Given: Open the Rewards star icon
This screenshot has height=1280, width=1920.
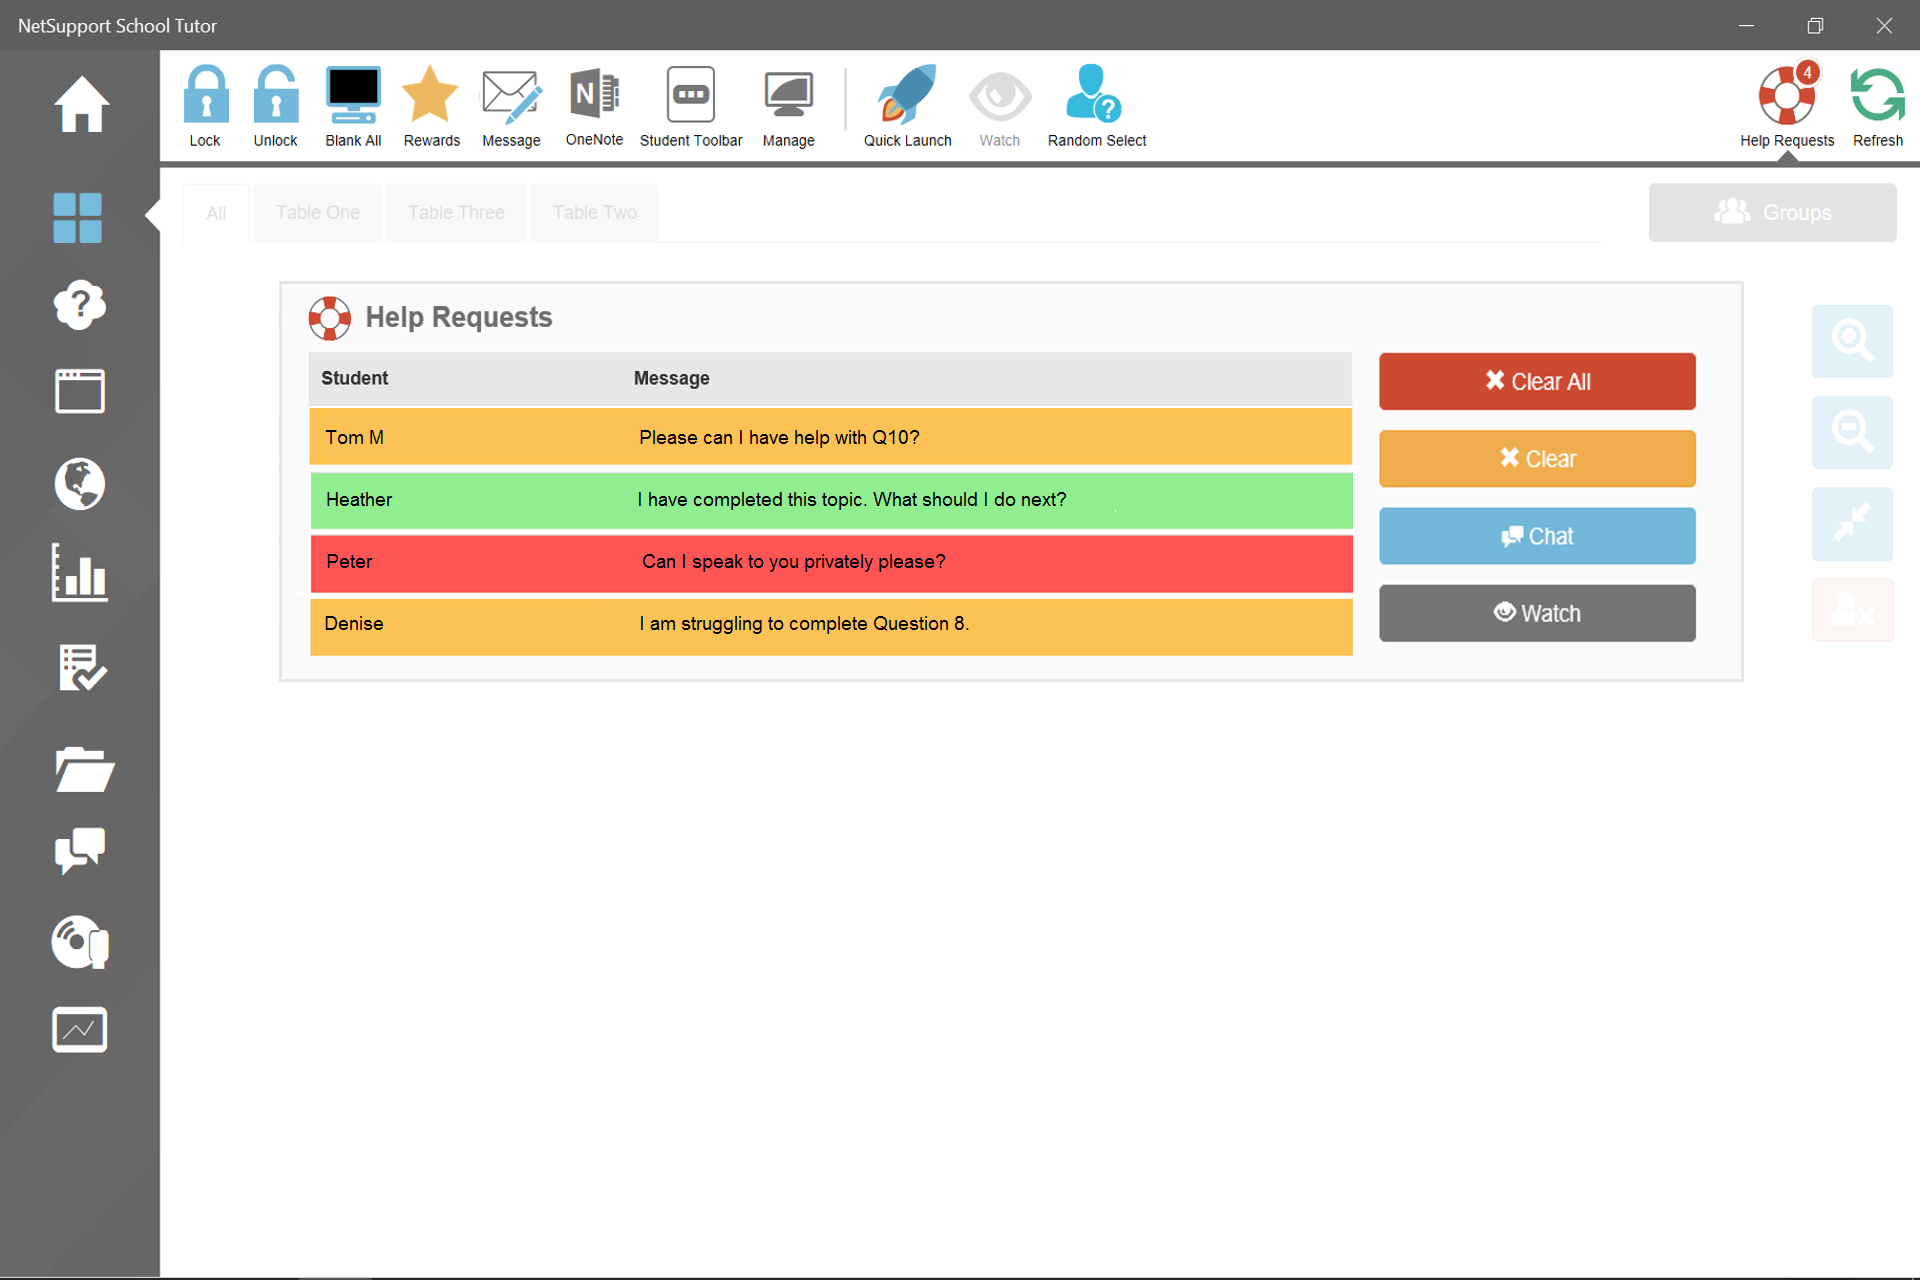Looking at the screenshot, I should [x=431, y=96].
